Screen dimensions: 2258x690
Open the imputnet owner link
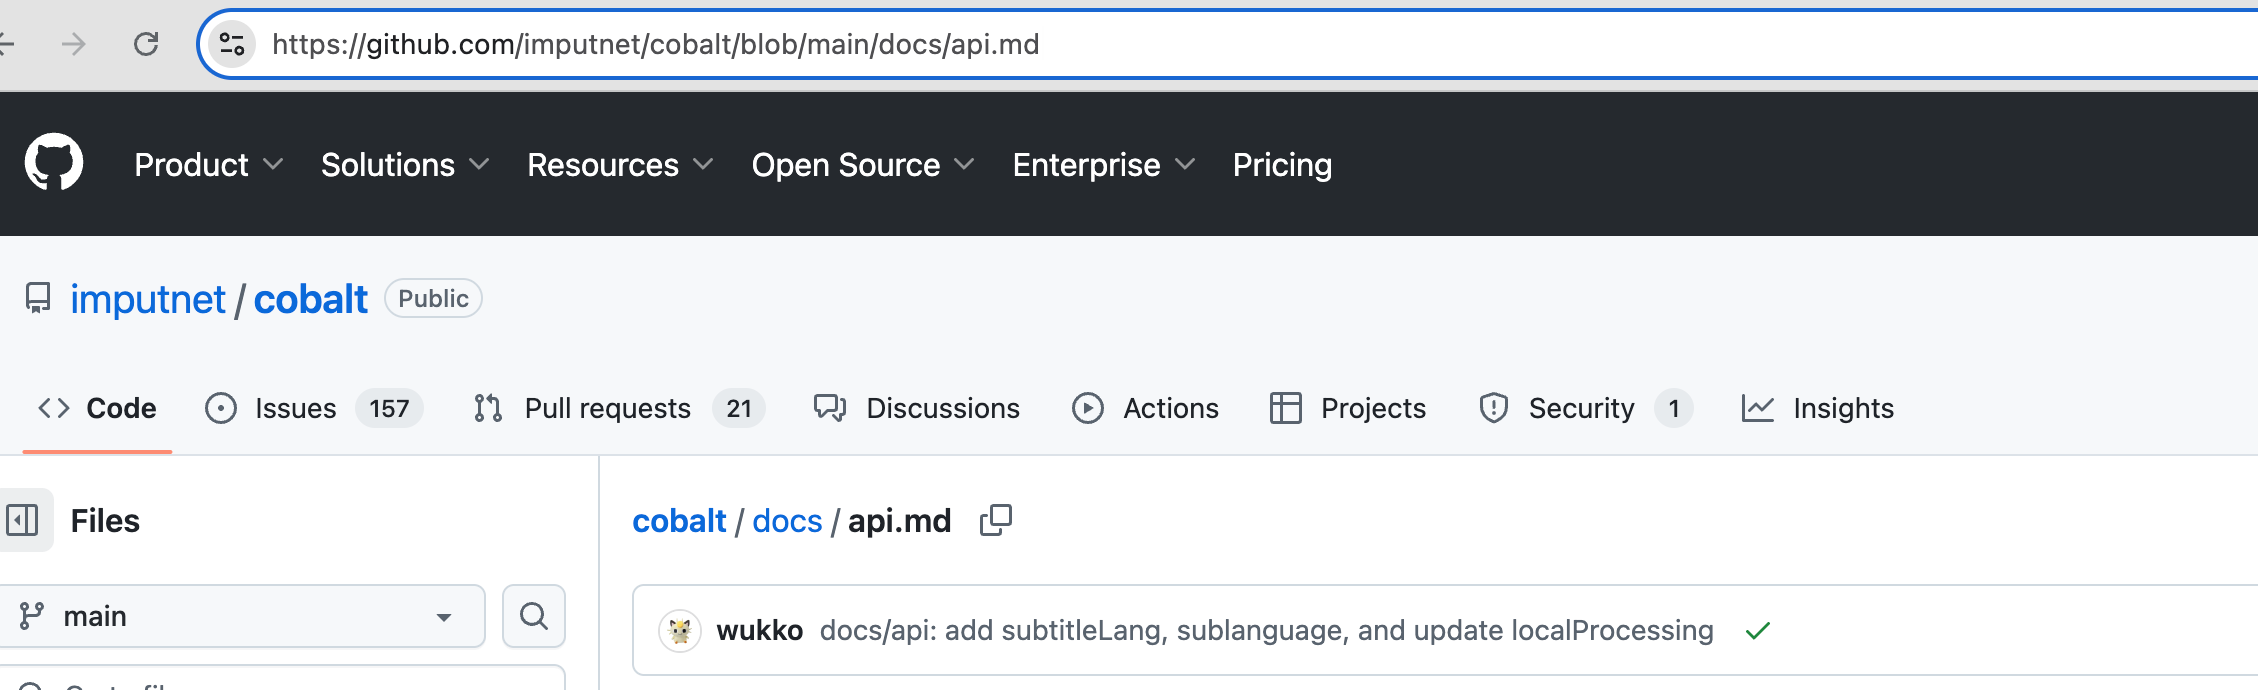[x=148, y=299]
